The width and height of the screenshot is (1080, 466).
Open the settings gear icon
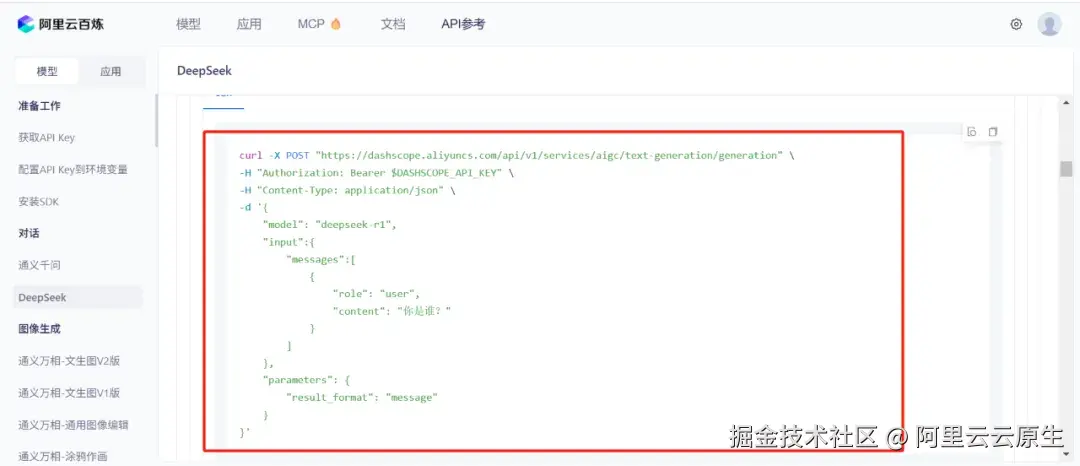pos(1016,24)
